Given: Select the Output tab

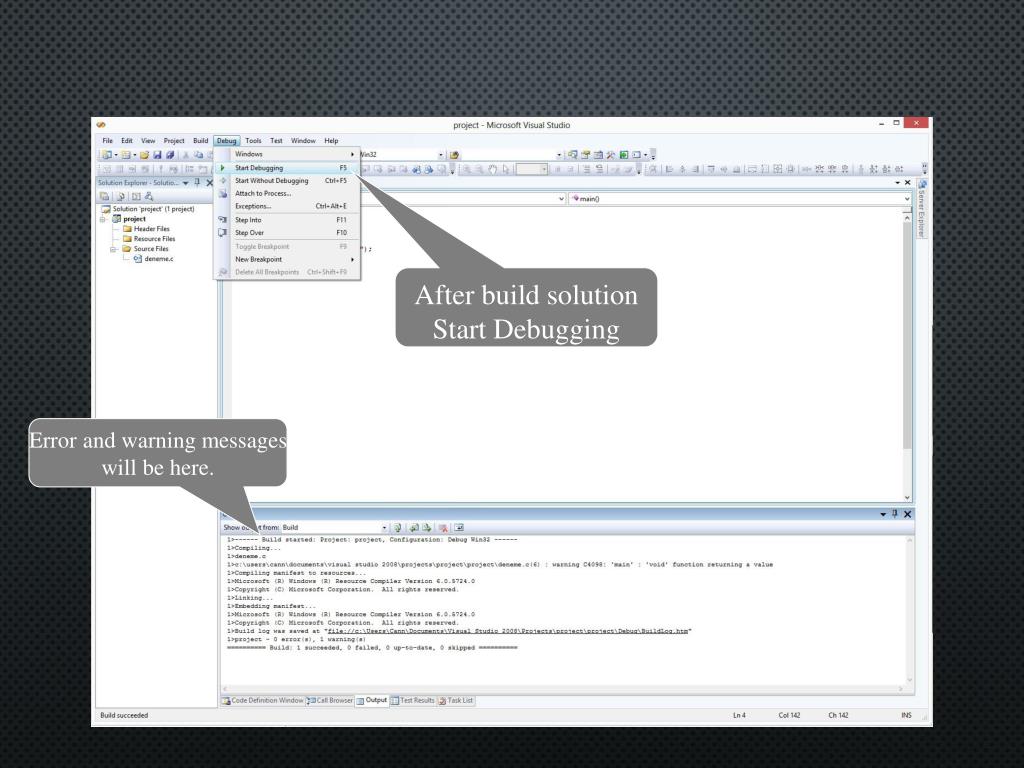Looking at the screenshot, I should (x=372, y=701).
